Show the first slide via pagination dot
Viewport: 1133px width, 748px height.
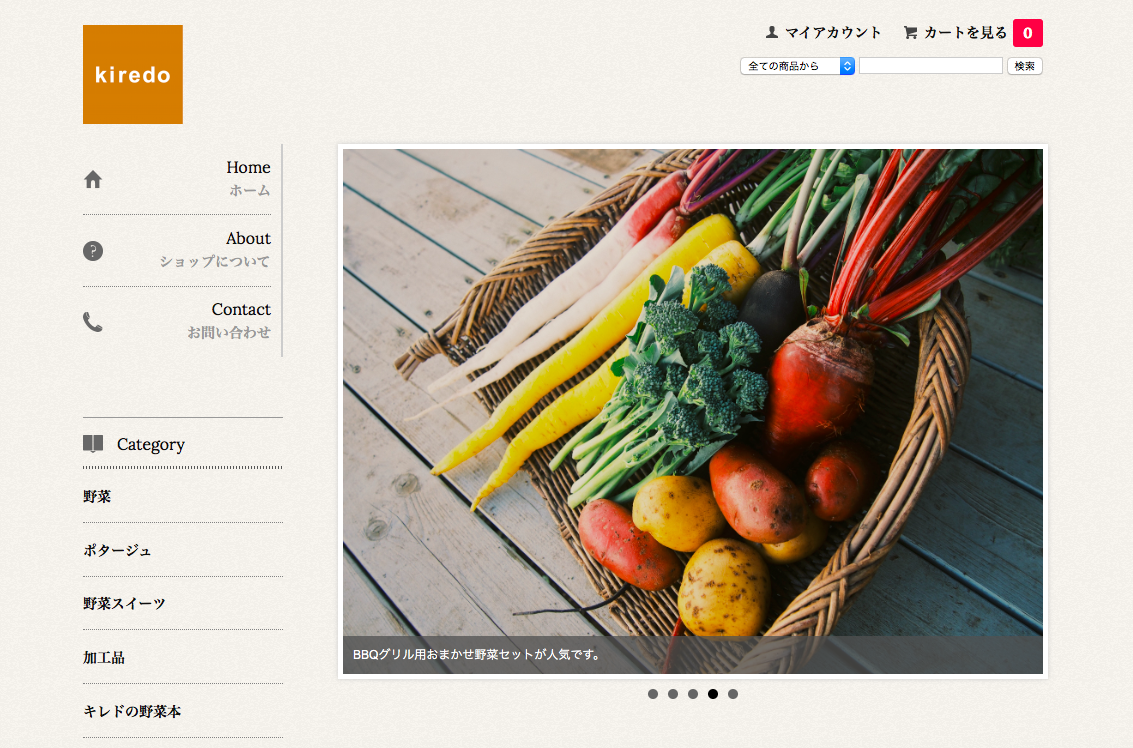point(652,694)
